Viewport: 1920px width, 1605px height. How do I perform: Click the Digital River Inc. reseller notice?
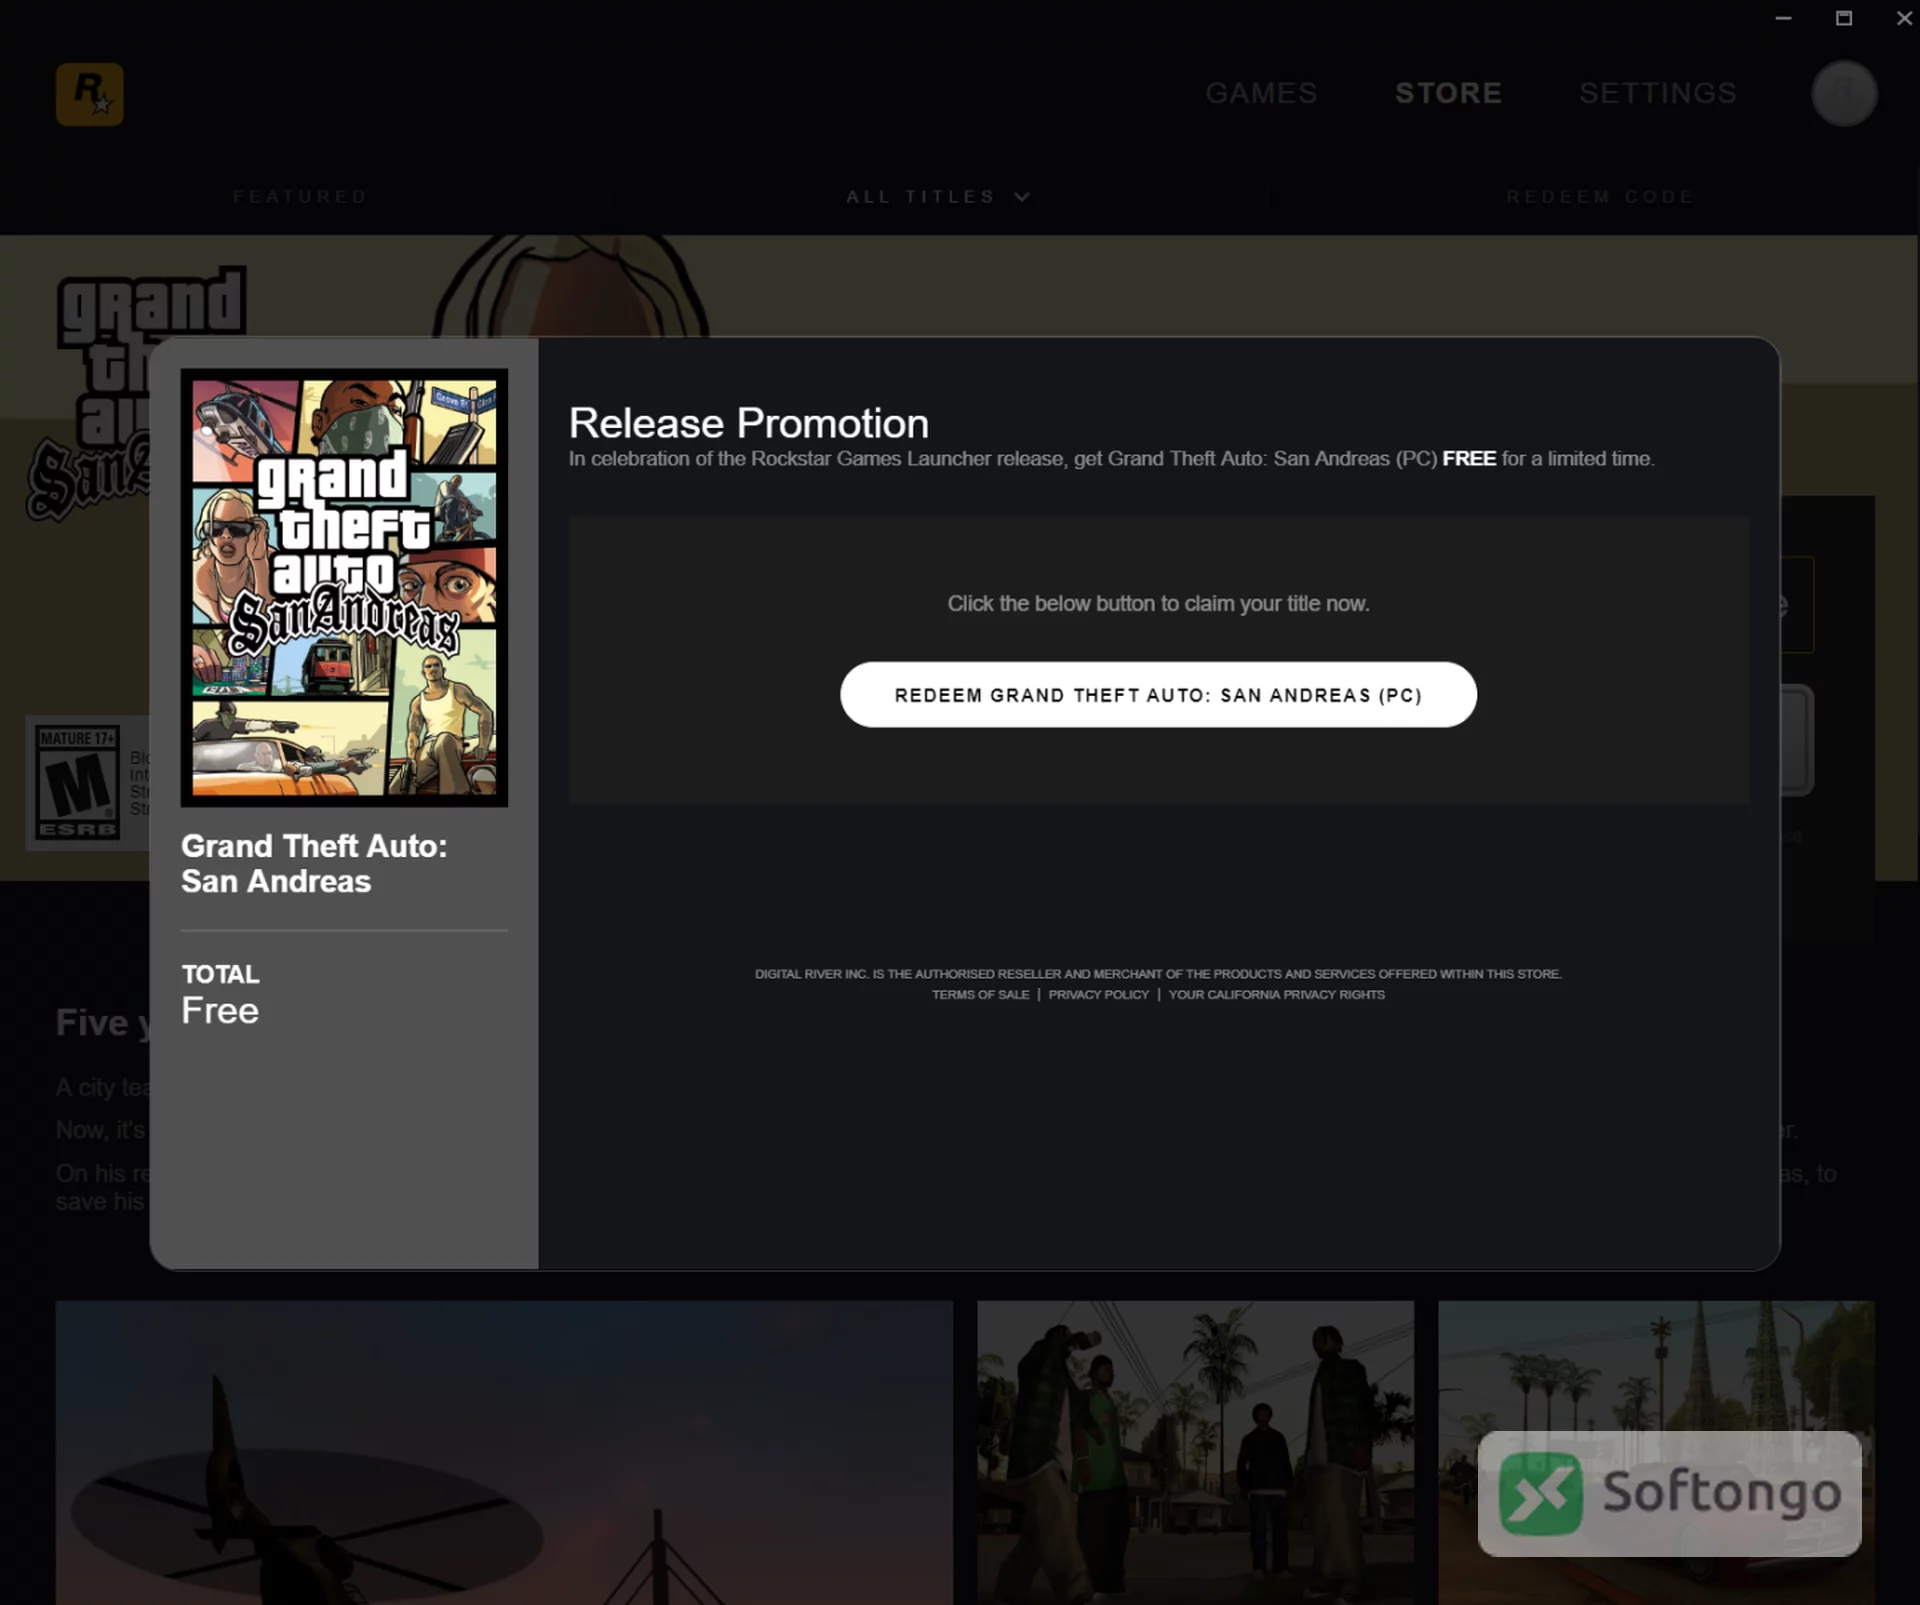[x=1158, y=974]
